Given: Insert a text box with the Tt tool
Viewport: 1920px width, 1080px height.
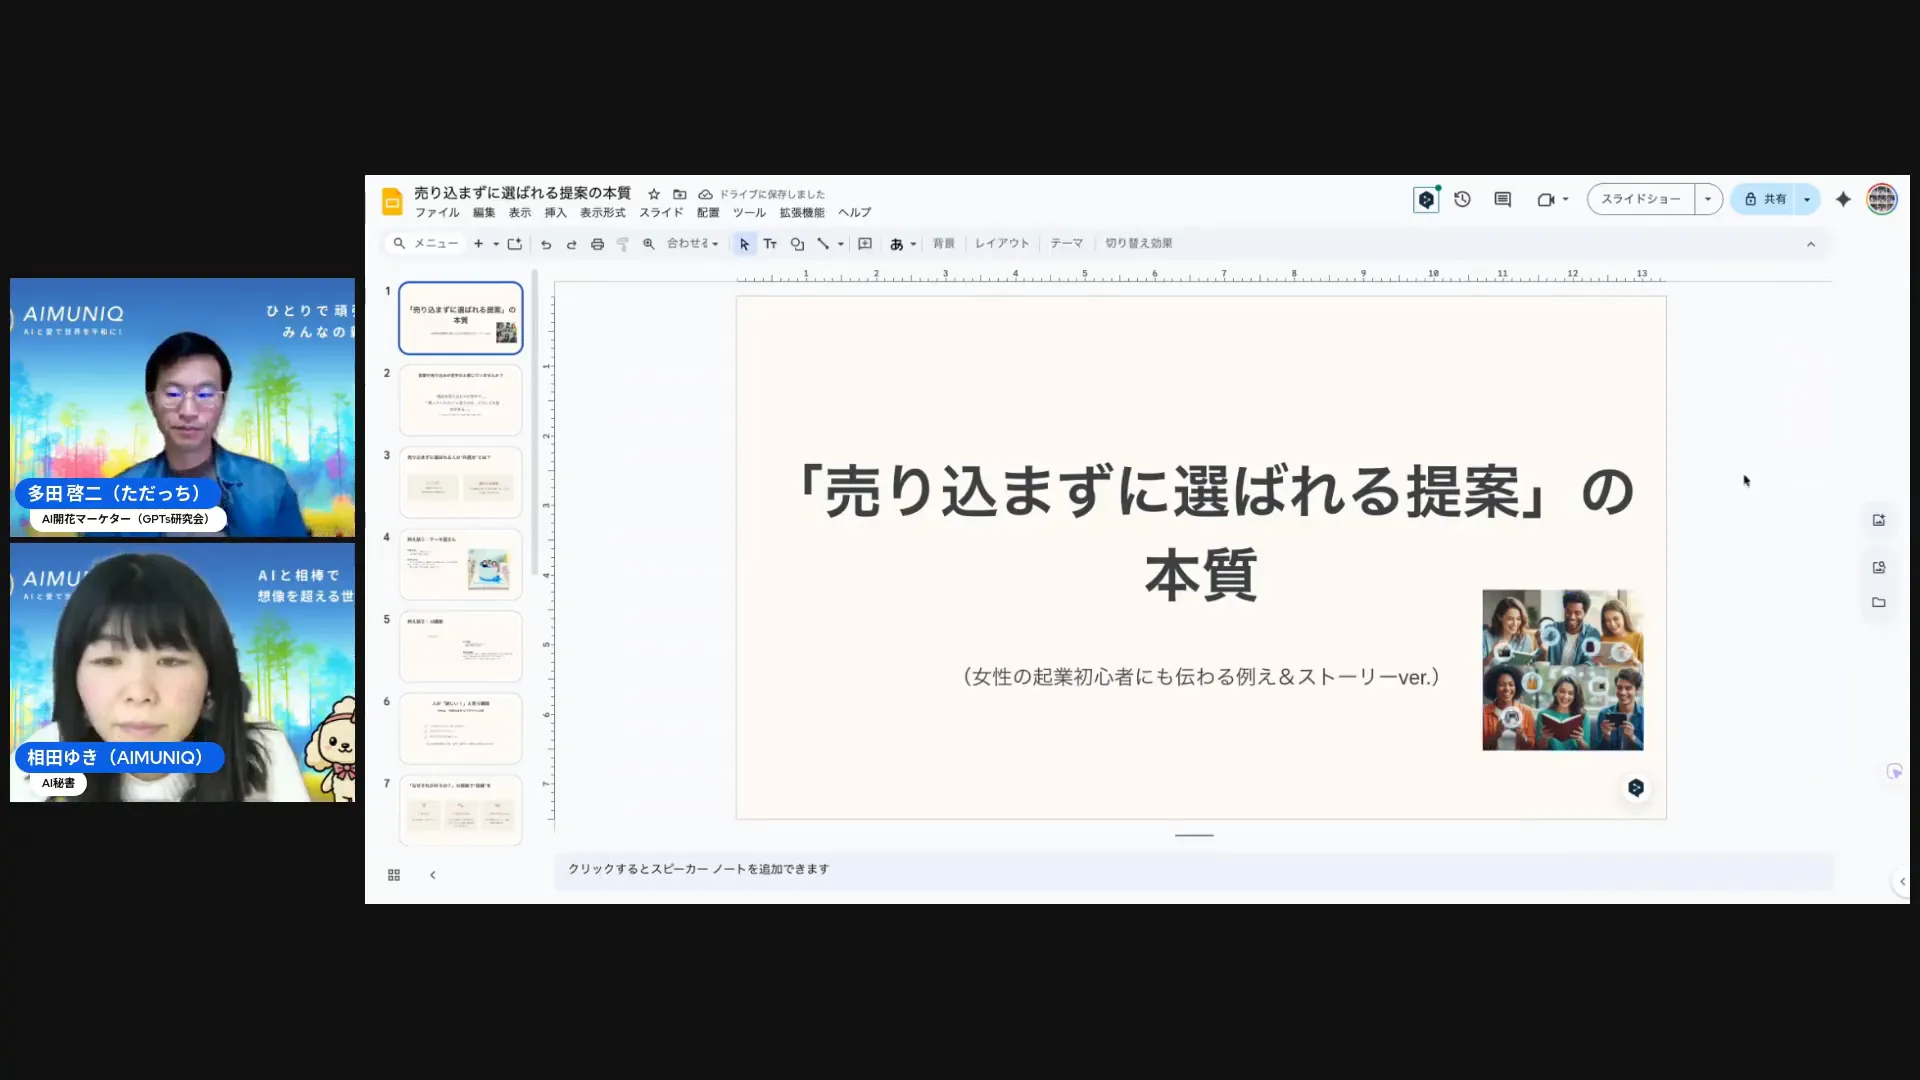Looking at the screenshot, I should click(770, 243).
